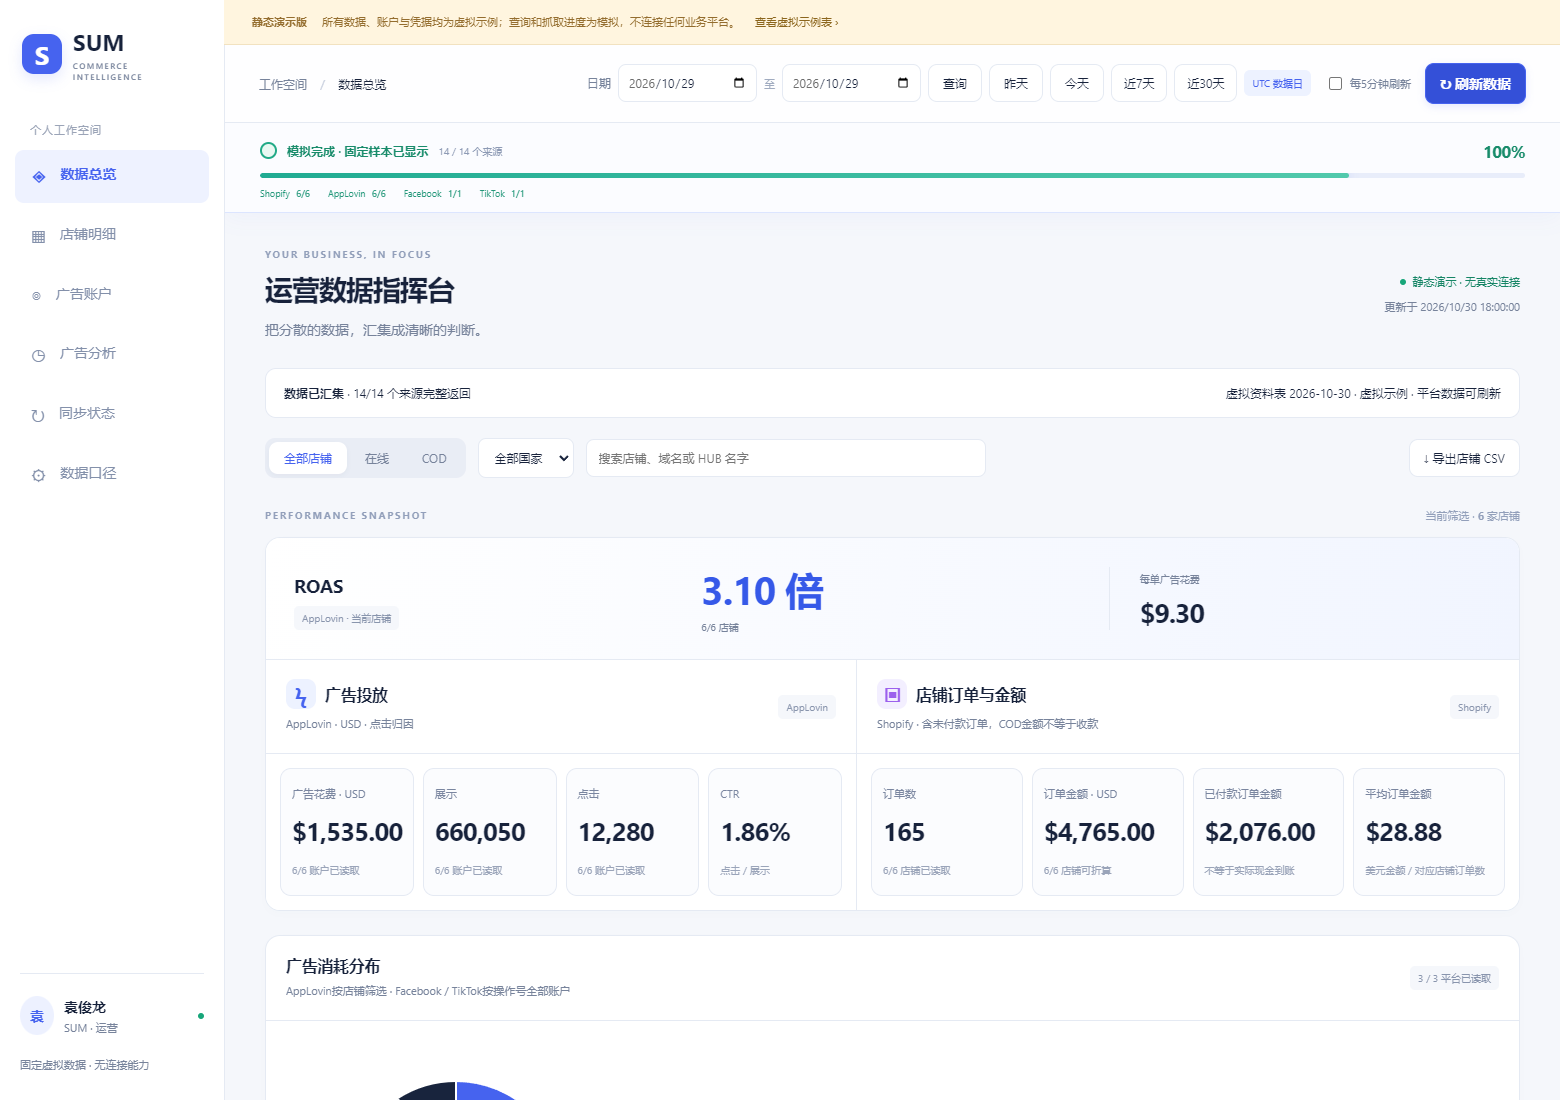Select the 今天 date shortcut
This screenshot has width=1560, height=1100.
tap(1077, 83)
